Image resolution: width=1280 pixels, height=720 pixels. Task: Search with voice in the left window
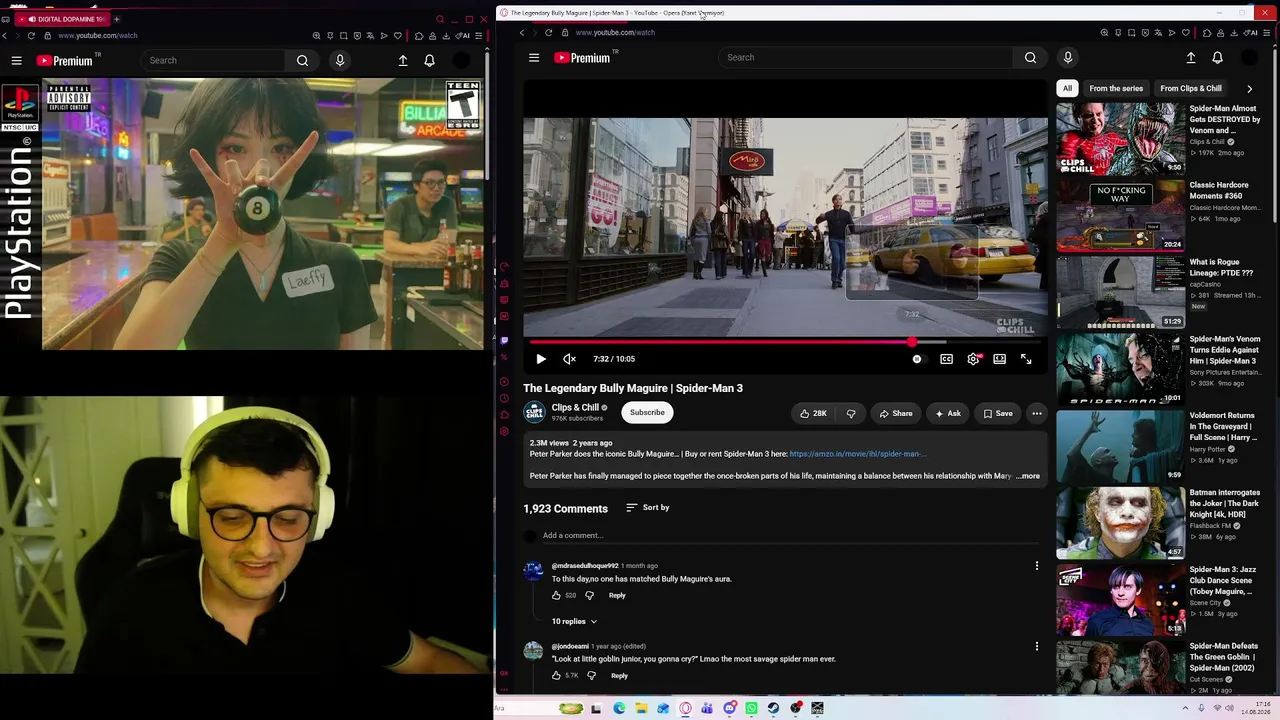pyautogui.click(x=340, y=61)
